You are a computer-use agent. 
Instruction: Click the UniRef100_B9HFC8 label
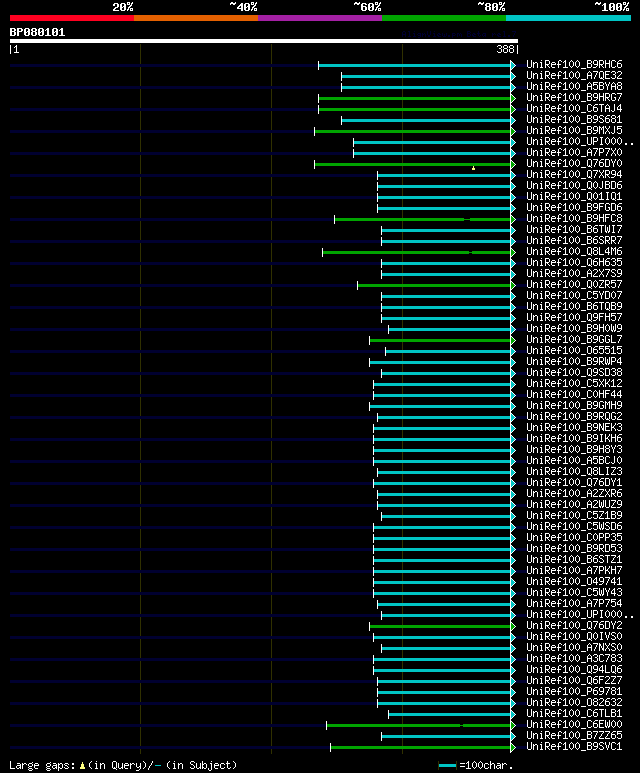pyautogui.click(x=574, y=218)
